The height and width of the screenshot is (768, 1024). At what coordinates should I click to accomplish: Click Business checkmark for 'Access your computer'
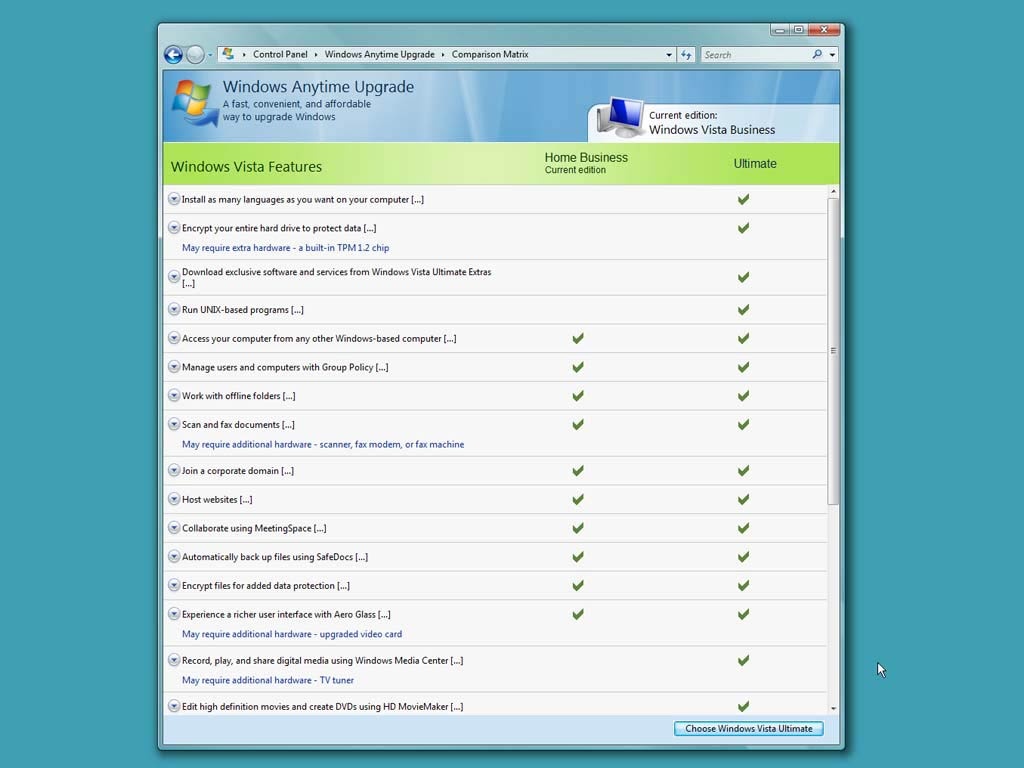coord(578,338)
